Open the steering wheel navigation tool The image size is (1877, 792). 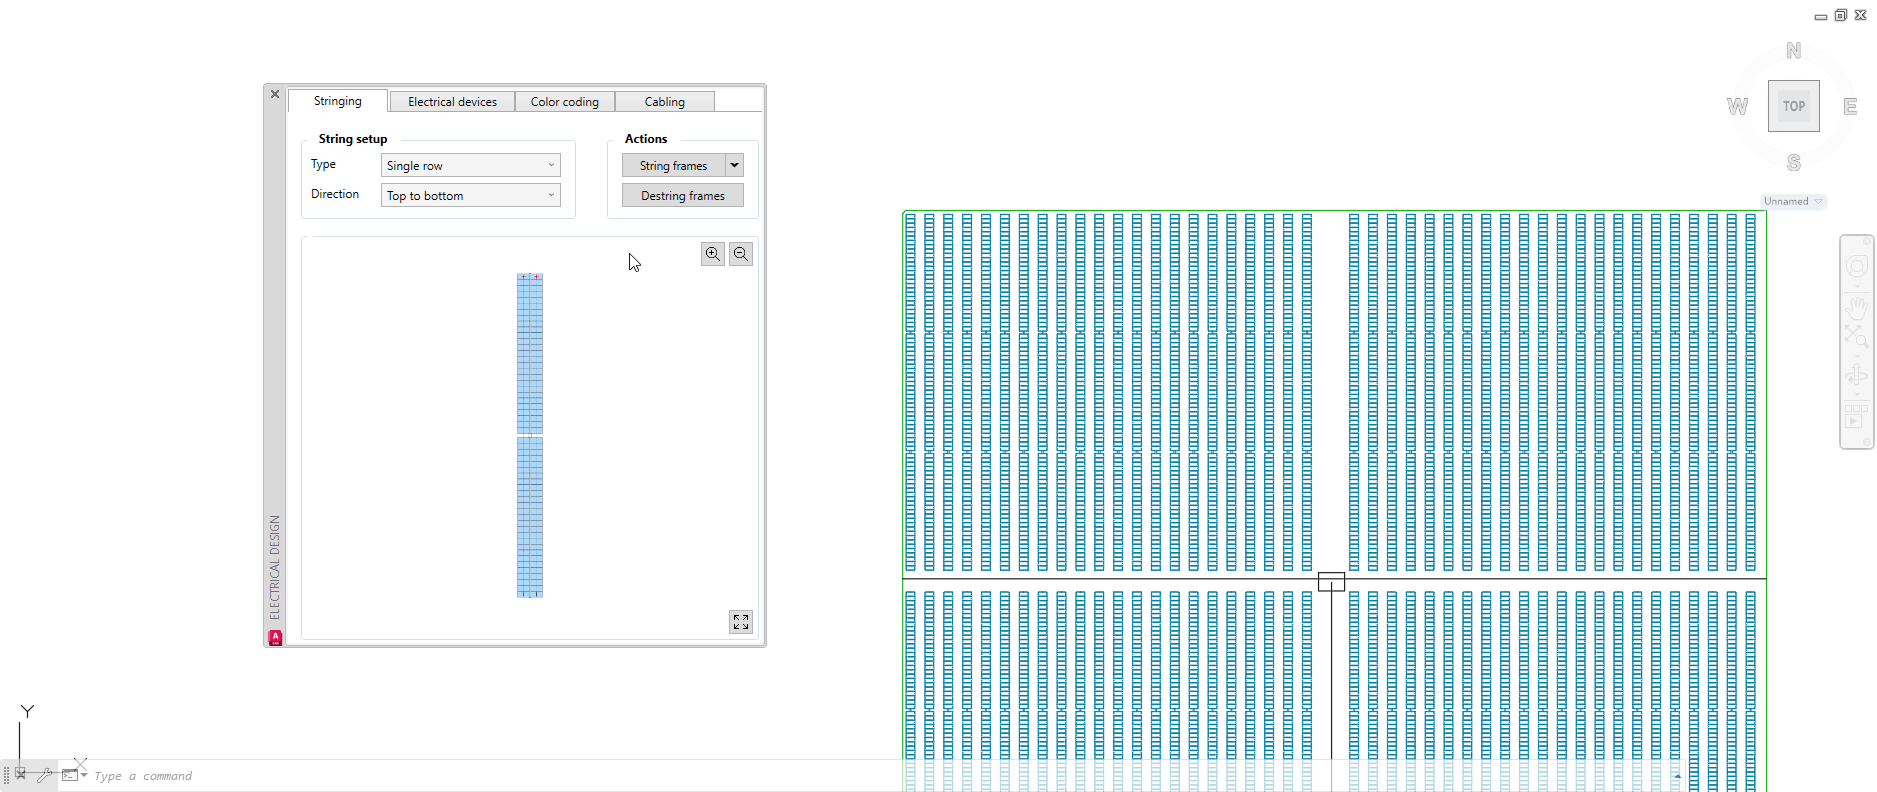pyautogui.click(x=1857, y=266)
